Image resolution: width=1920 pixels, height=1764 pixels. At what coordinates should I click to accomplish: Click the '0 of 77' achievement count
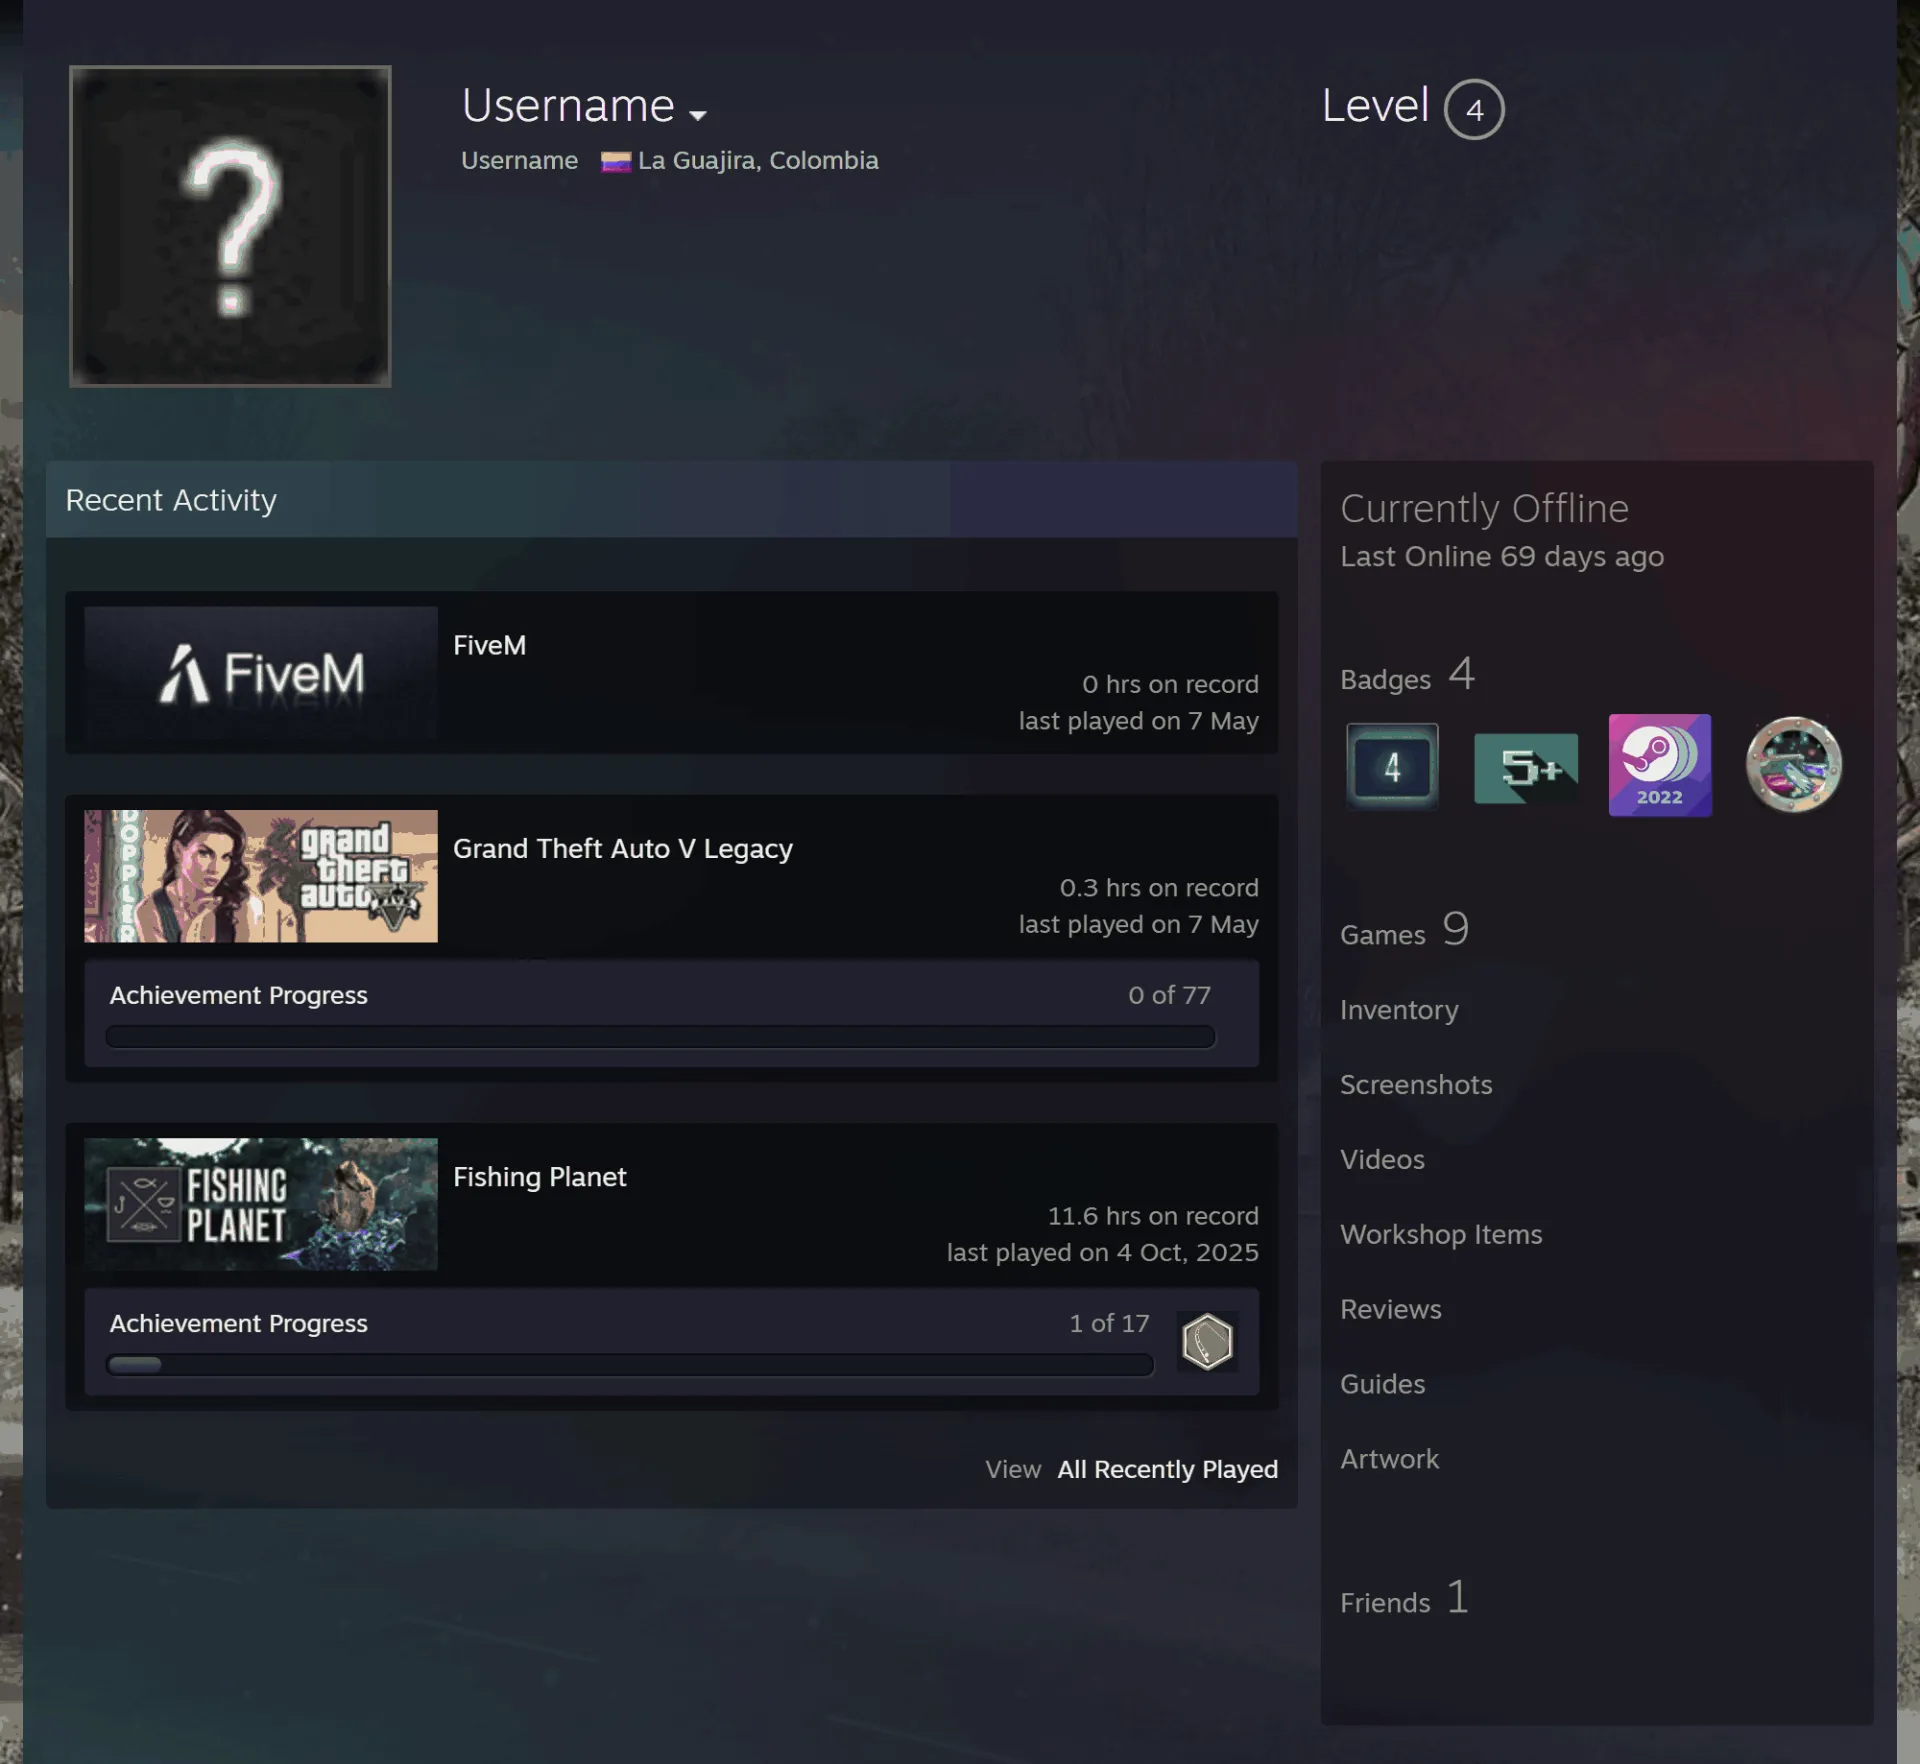(1169, 995)
